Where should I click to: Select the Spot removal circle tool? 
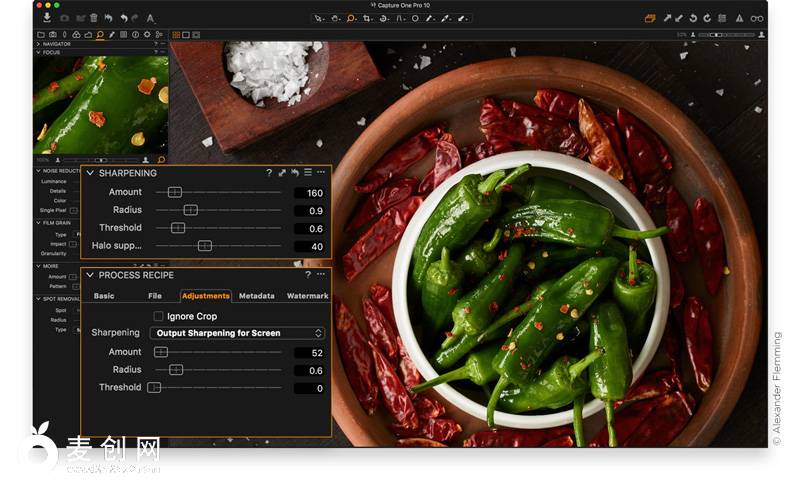[x=415, y=18]
